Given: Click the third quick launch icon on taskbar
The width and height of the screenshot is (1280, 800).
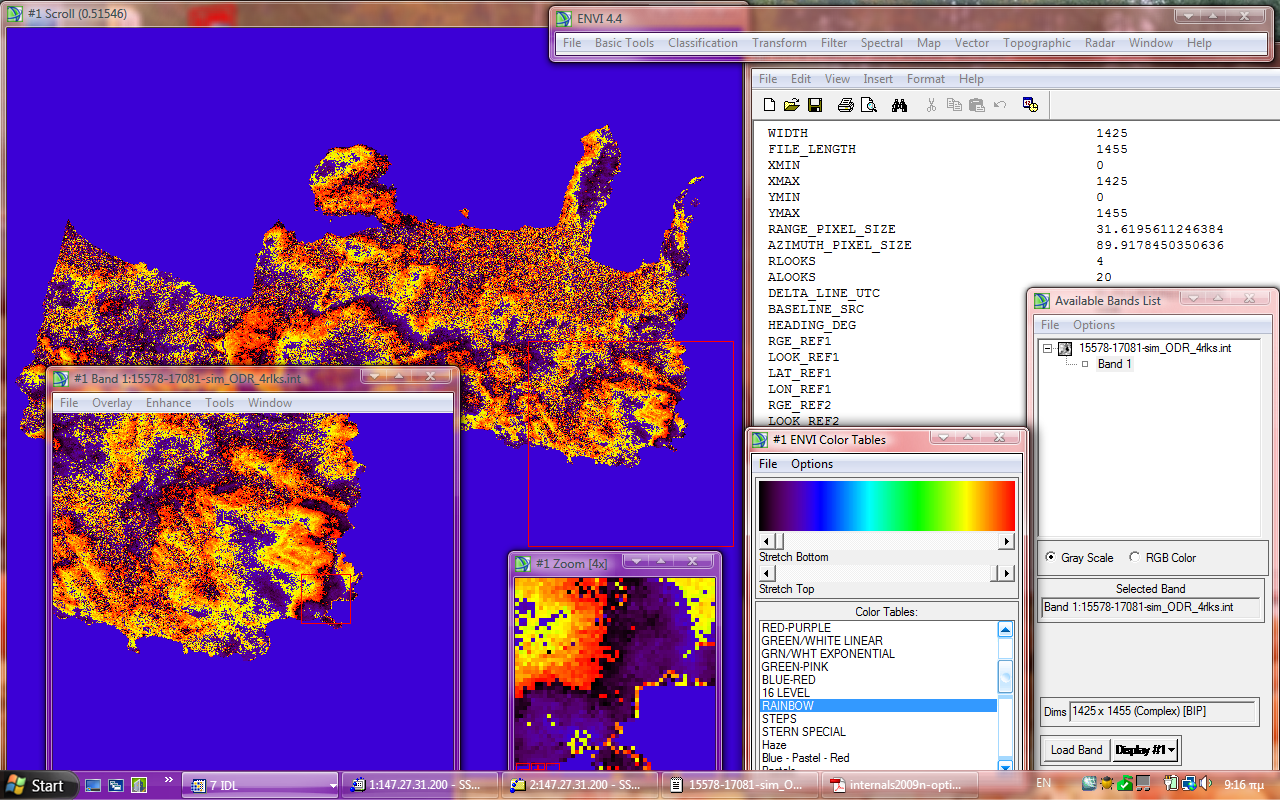Looking at the screenshot, I should pyautogui.click(x=139, y=785).
